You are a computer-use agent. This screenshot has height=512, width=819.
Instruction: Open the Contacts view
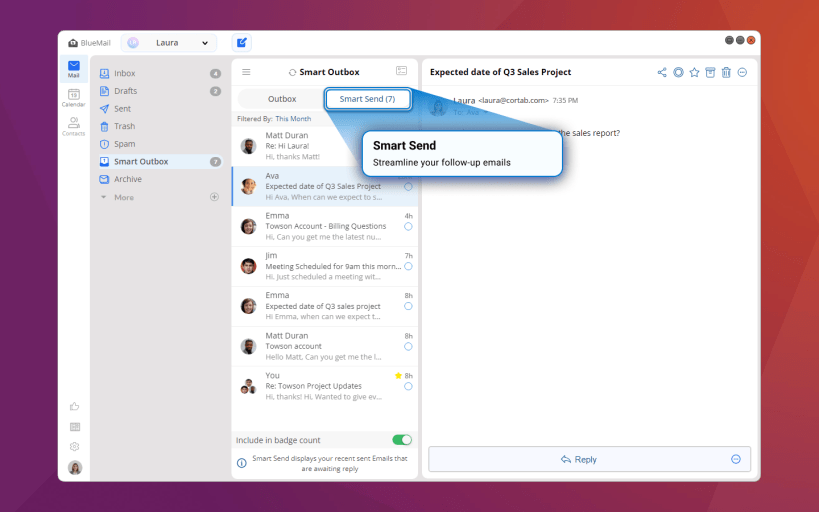74,126
